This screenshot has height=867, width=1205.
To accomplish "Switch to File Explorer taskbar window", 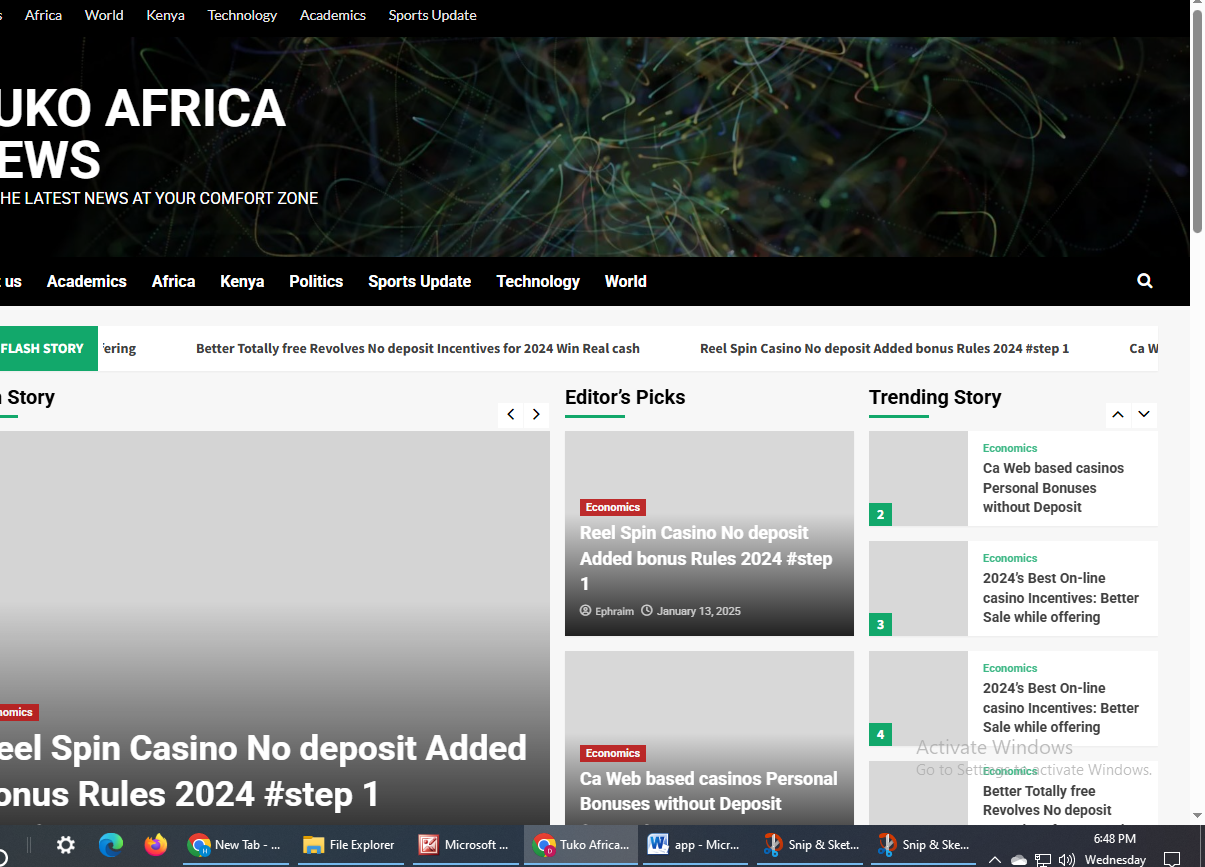I will coord(350,845).
